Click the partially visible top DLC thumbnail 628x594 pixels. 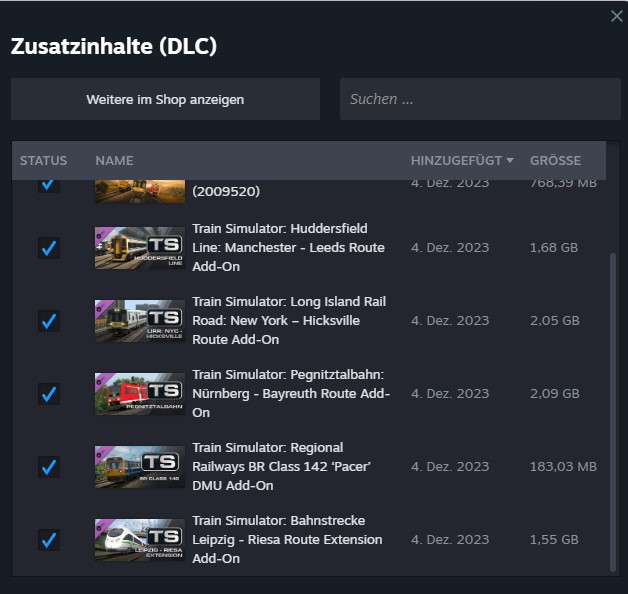(139, 190)
